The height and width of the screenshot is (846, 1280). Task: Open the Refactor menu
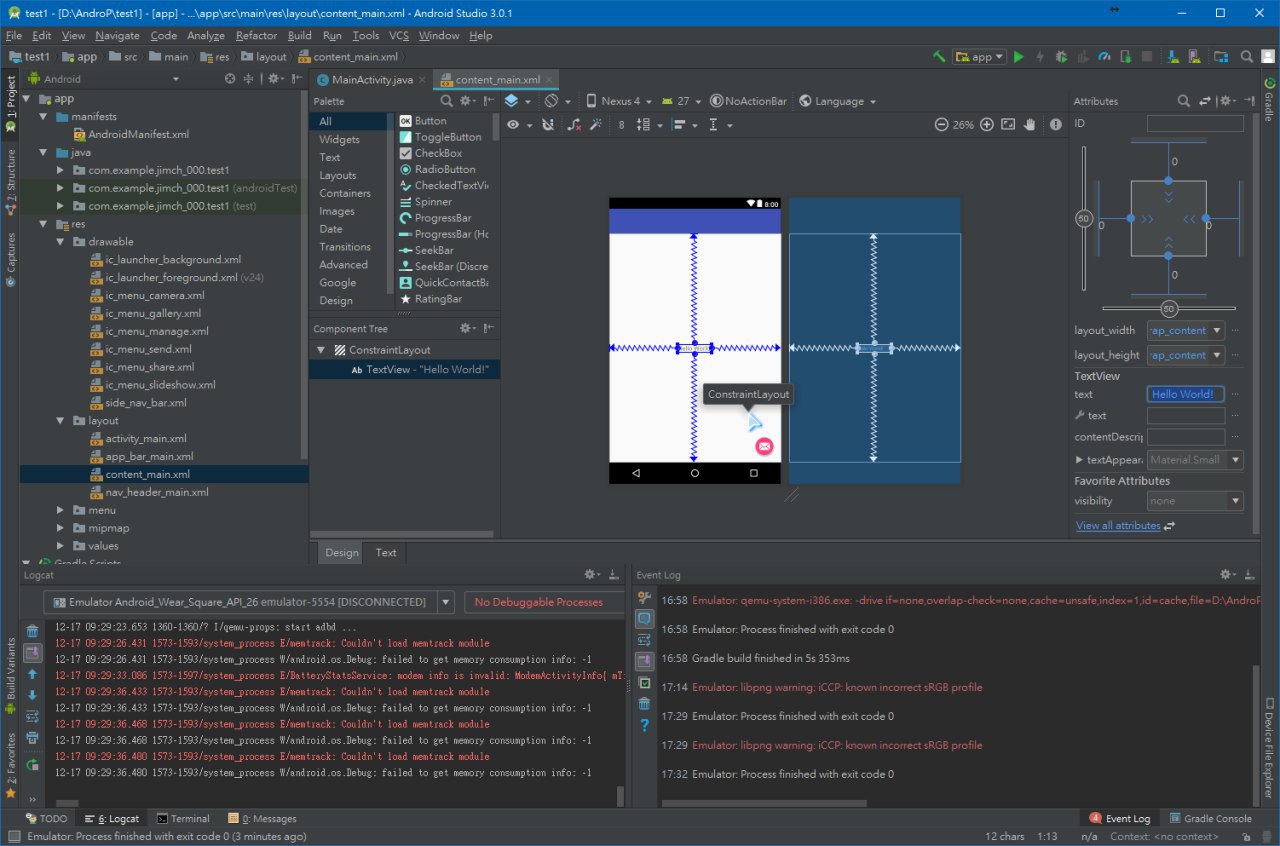pyautogui.click(x=256, y=35)
